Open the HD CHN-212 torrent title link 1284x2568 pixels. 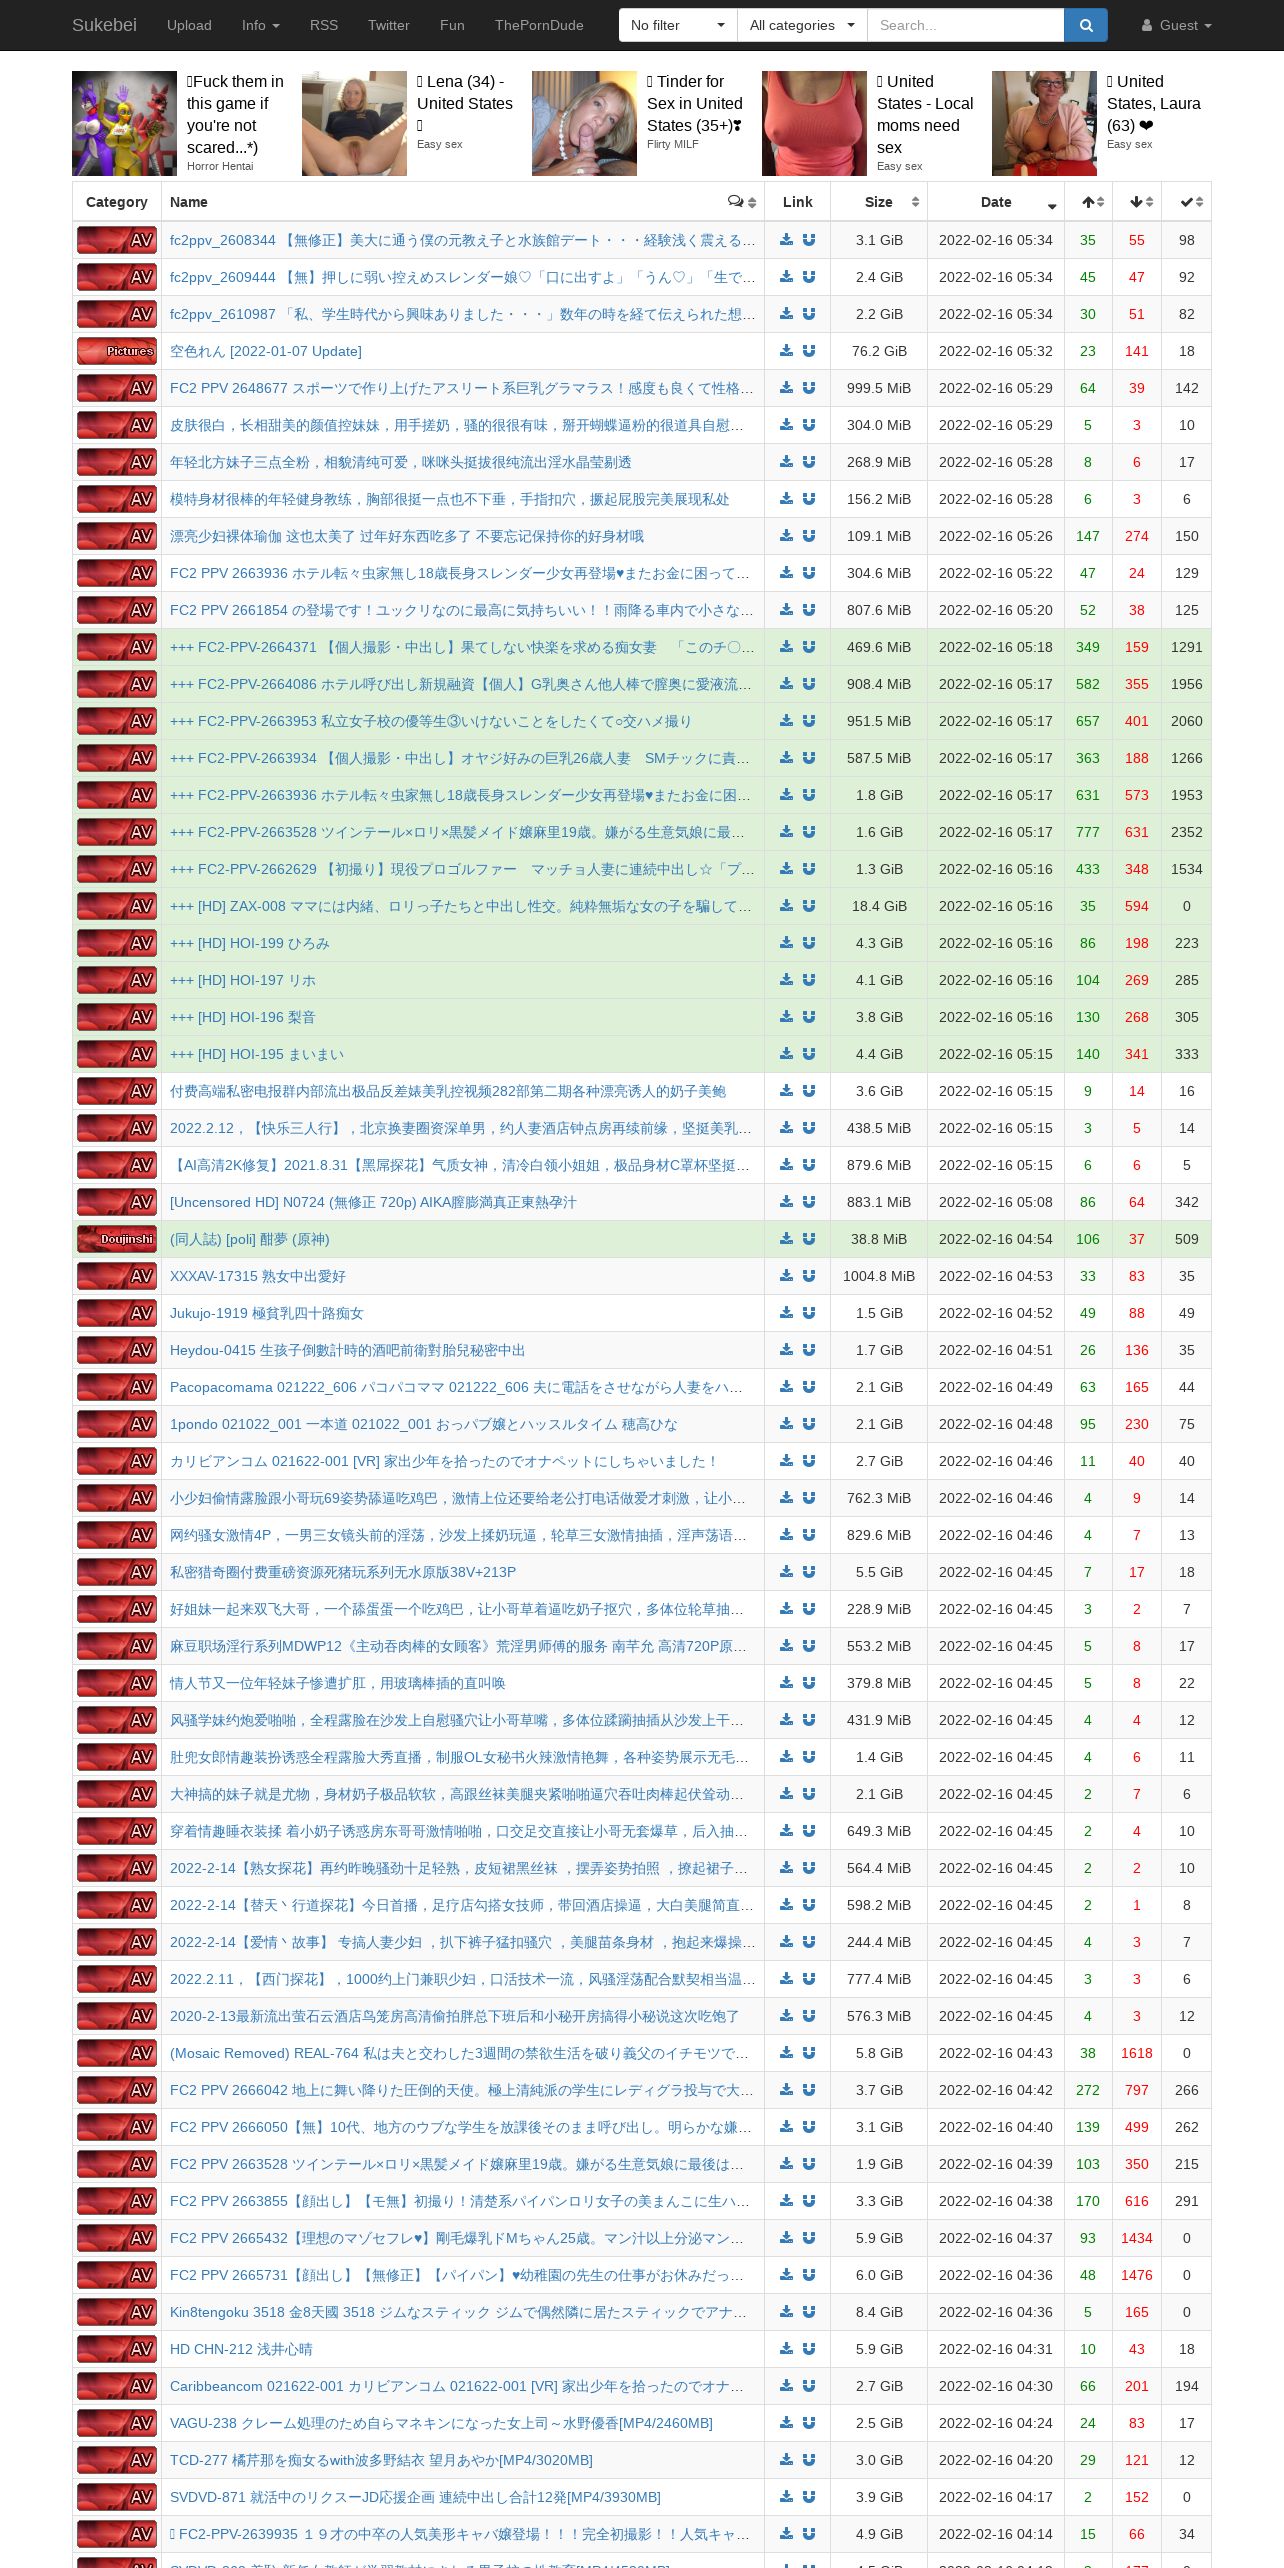[x=241, y=2349]
